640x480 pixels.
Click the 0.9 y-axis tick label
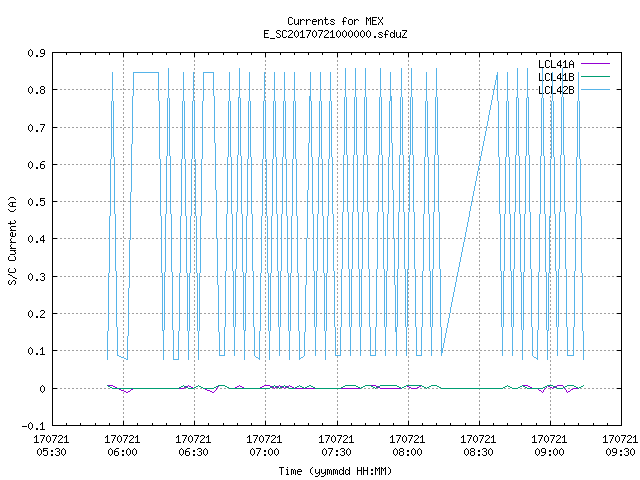[36, 53]
